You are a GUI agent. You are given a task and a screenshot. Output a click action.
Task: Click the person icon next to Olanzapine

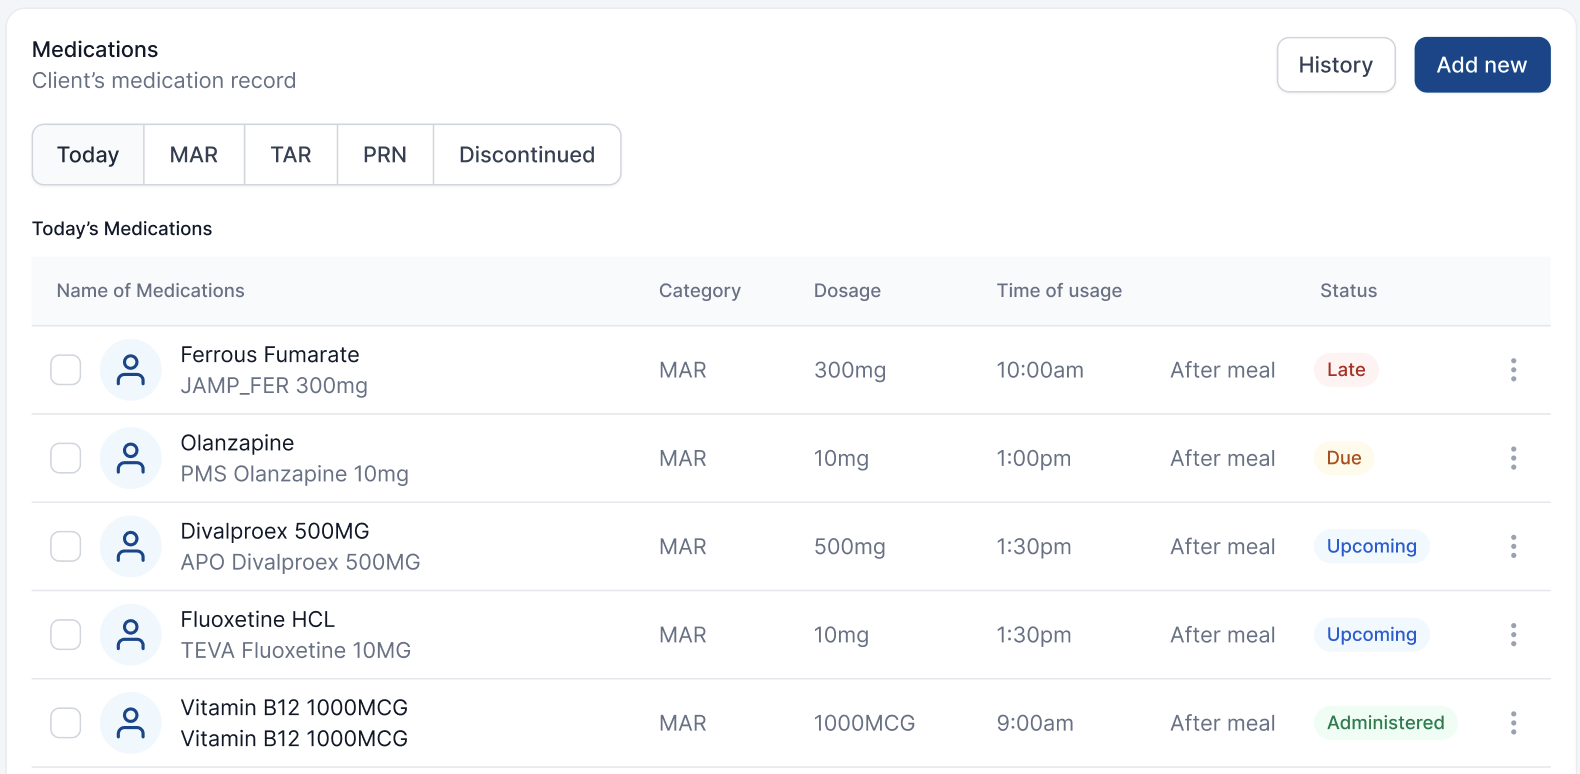(x=131, y=458)
